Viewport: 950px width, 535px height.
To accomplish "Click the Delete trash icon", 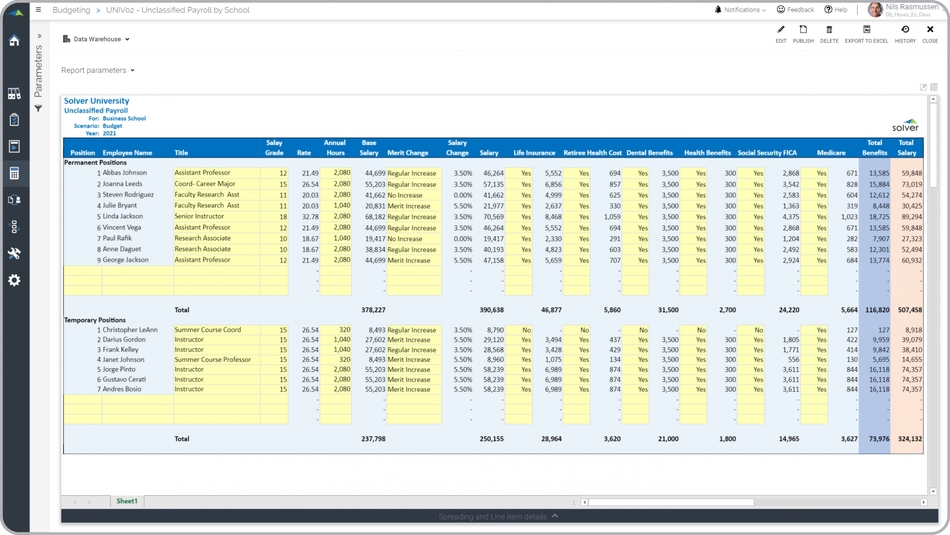I will pyautogui.click(x=829, y=34).
